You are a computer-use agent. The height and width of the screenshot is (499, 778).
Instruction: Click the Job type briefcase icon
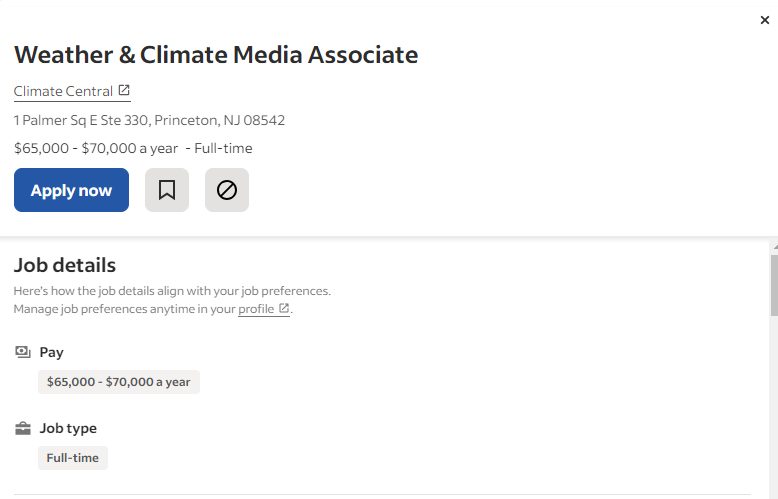23,428
